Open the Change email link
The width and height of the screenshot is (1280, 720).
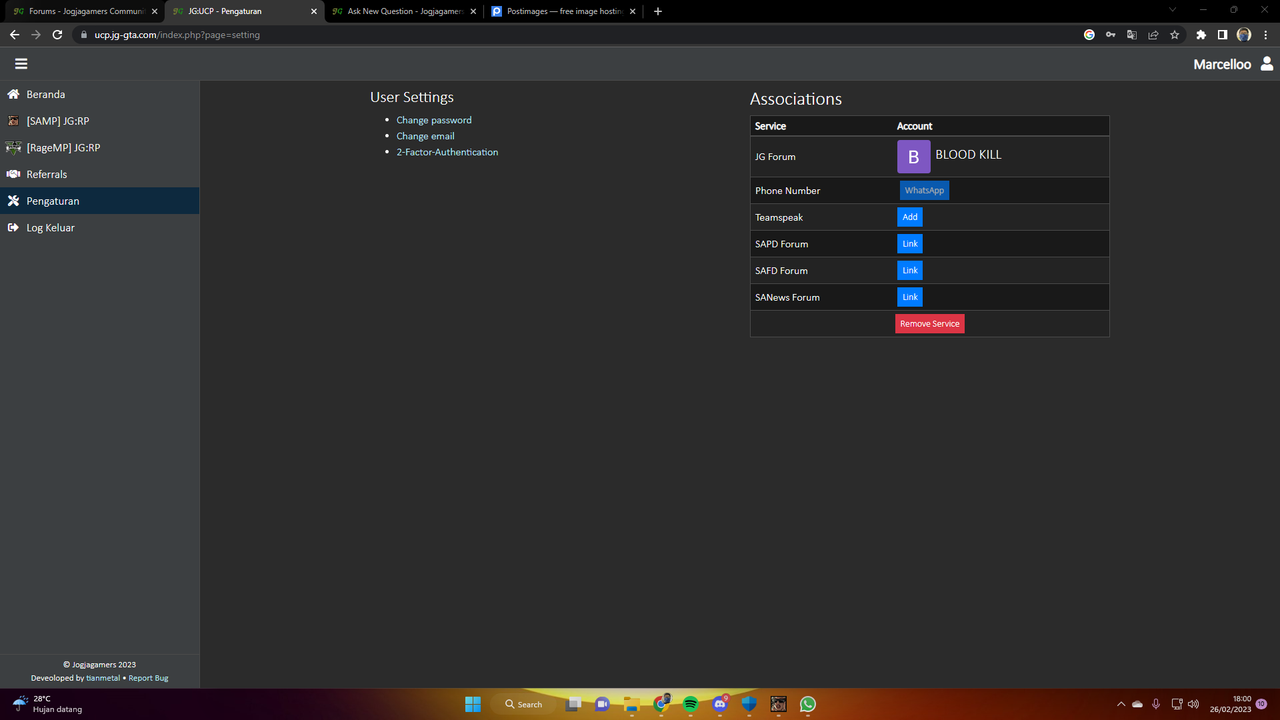tap(425, 136)
